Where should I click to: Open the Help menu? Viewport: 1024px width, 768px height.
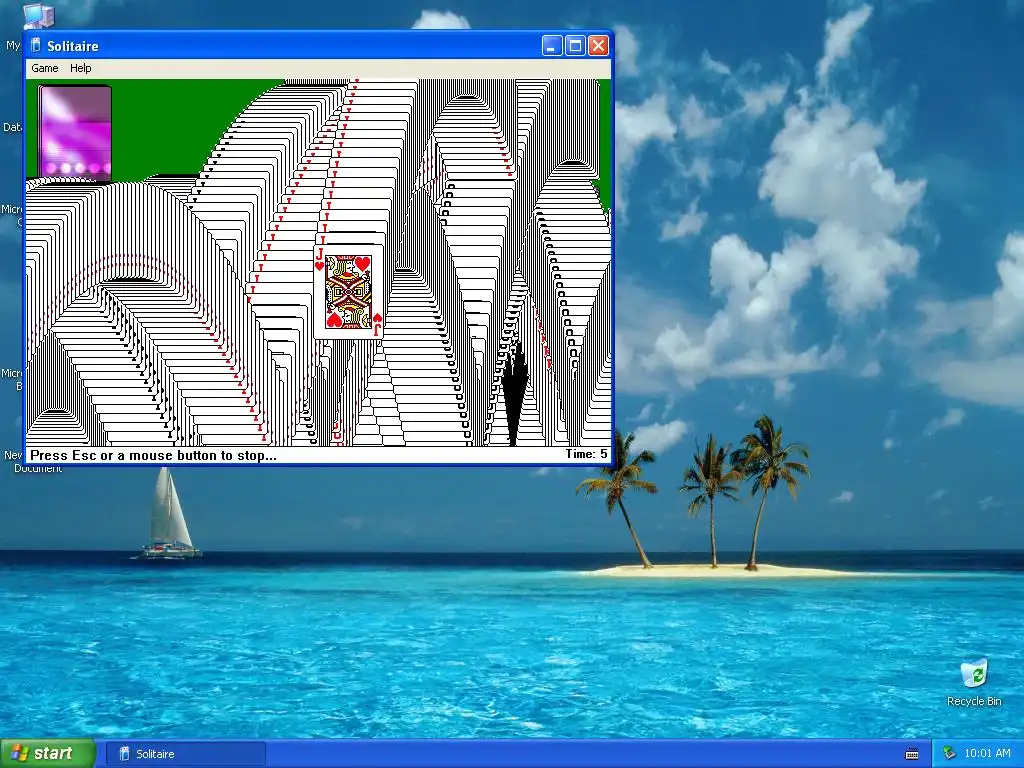pos(80,68)
